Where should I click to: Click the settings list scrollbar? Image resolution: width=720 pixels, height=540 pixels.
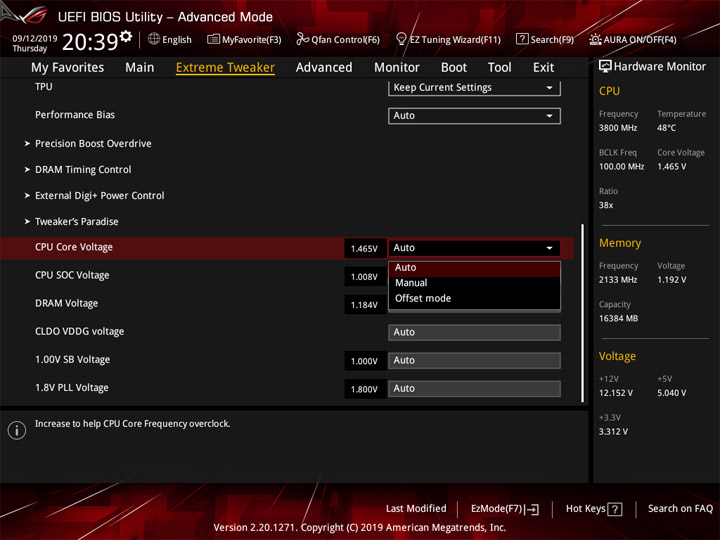pyautogui.click(x=583, y=313)
